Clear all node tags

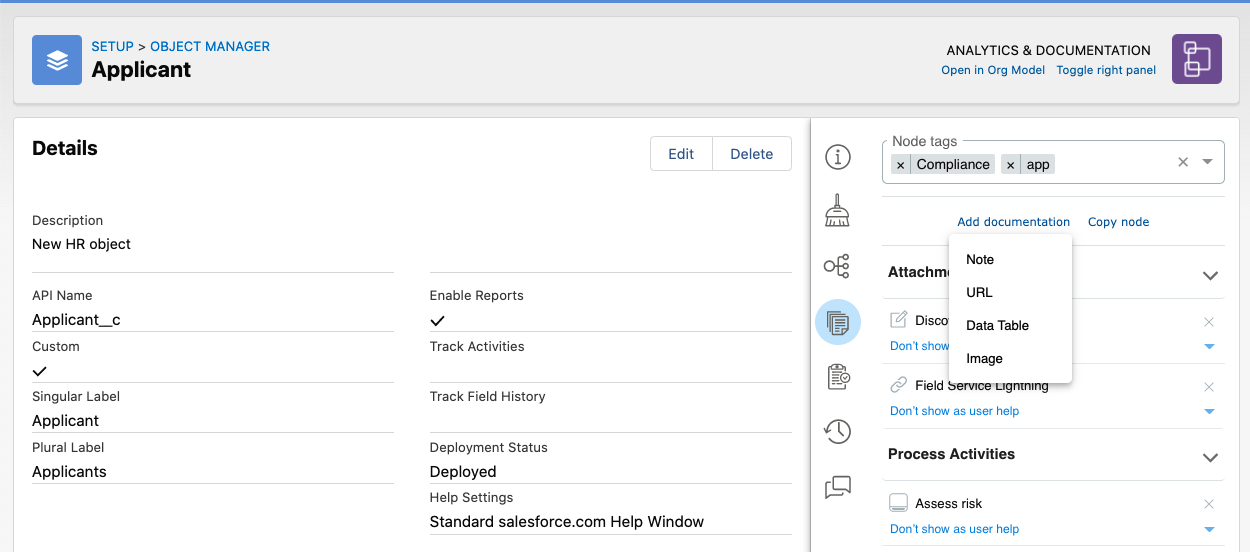click(x=1183, y=162)
